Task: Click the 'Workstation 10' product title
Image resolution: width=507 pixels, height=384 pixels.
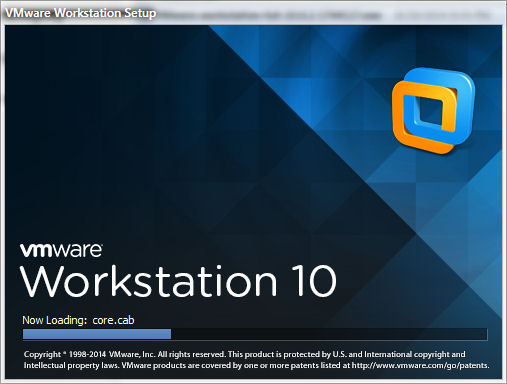Action: [178, 281]
